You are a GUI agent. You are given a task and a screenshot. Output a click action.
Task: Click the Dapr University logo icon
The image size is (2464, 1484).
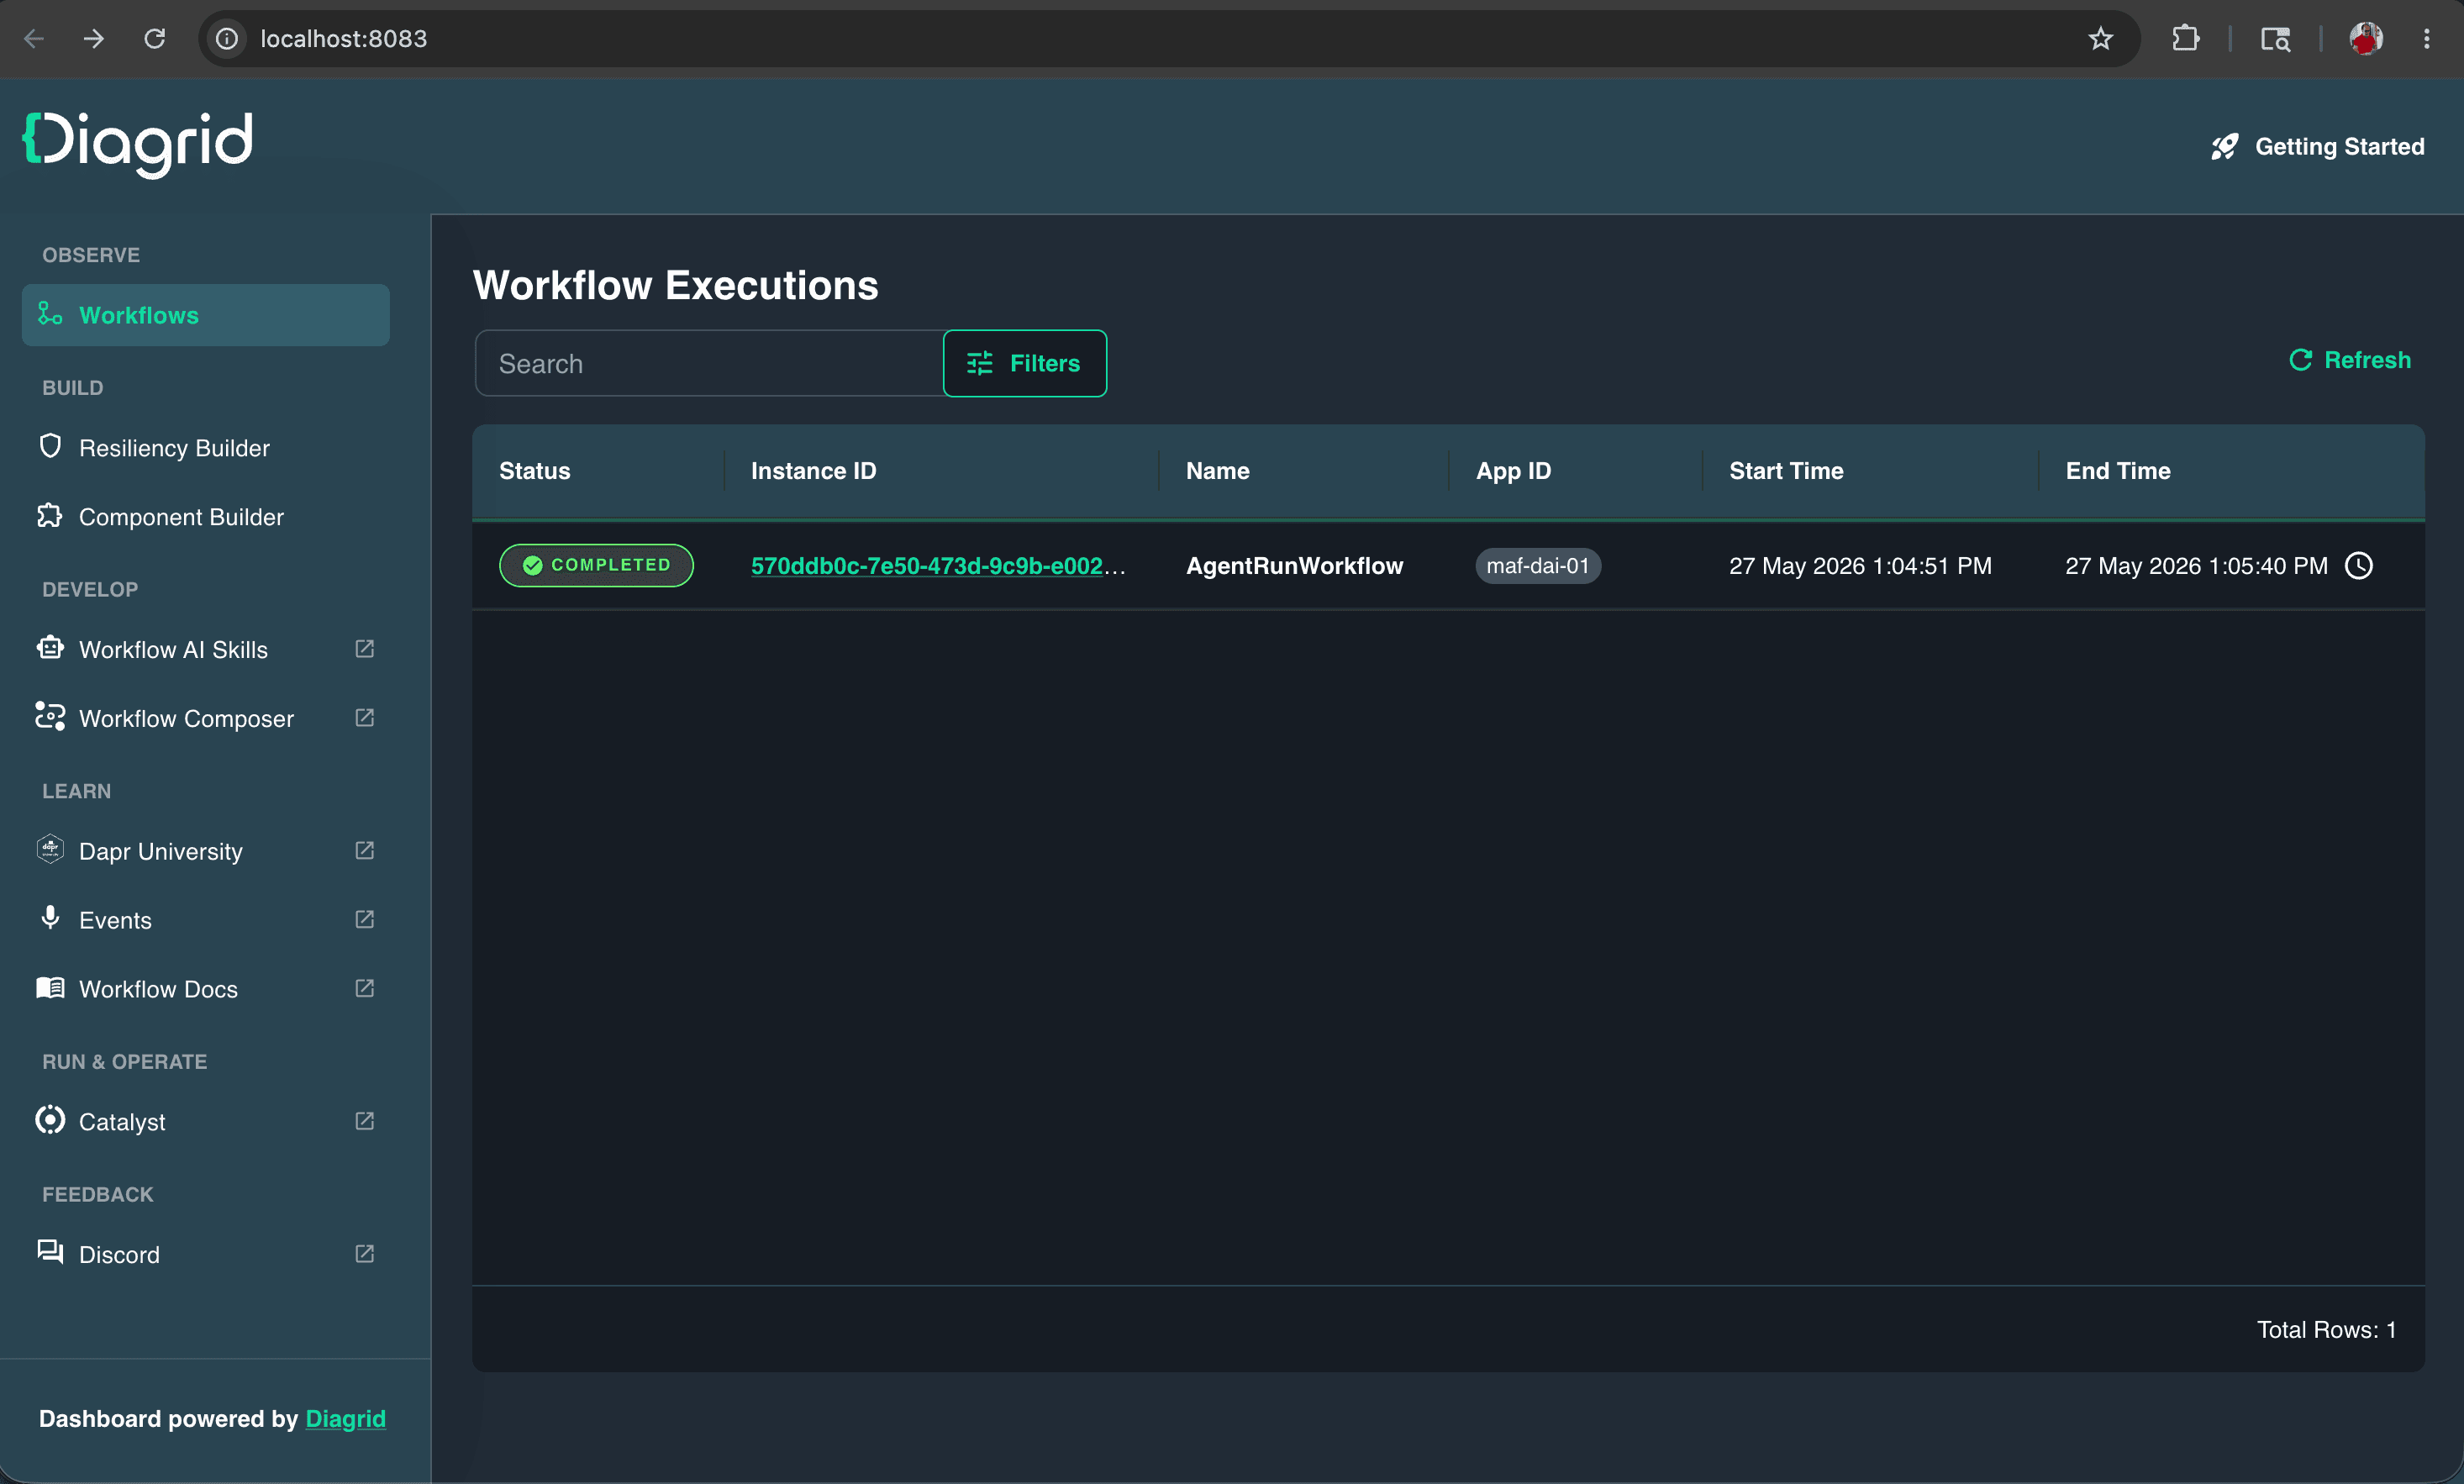tap(50, 850)
